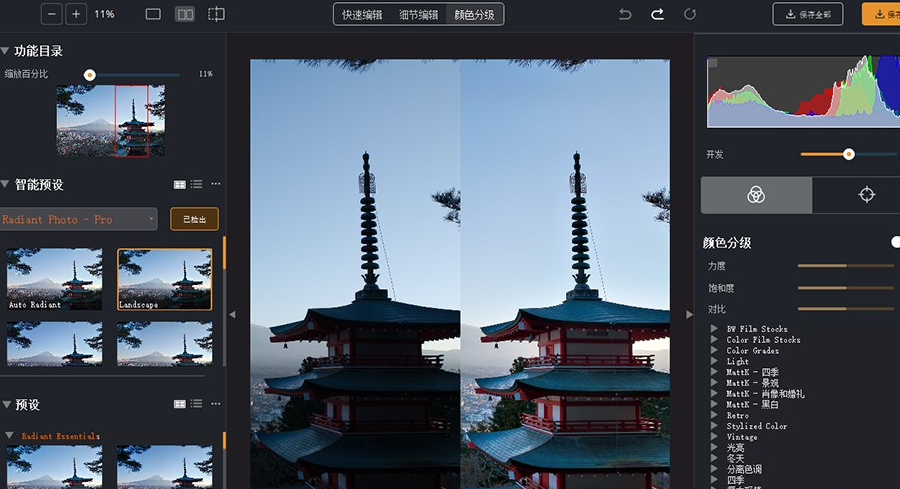Adjust the 对比 slider

pyautogui.click(x=846, y=309)
